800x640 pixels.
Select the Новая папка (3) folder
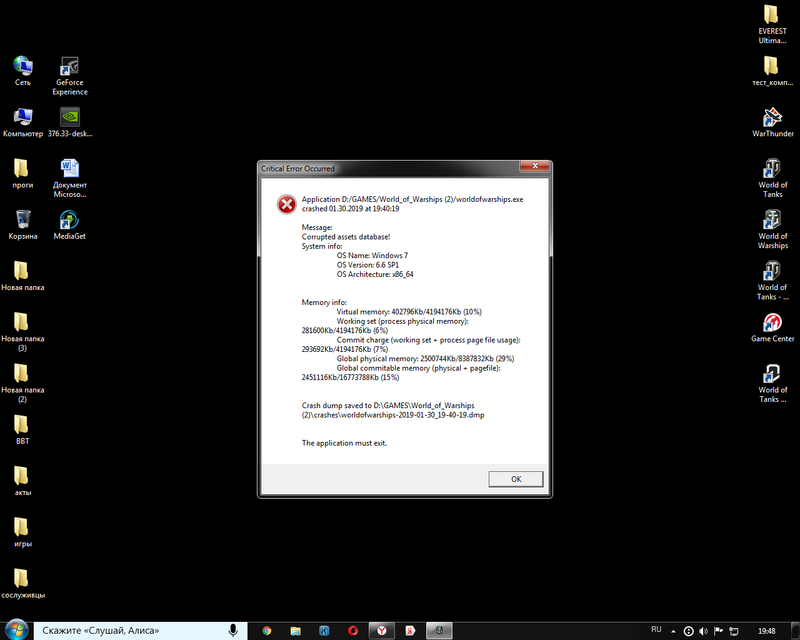point(22,332)
